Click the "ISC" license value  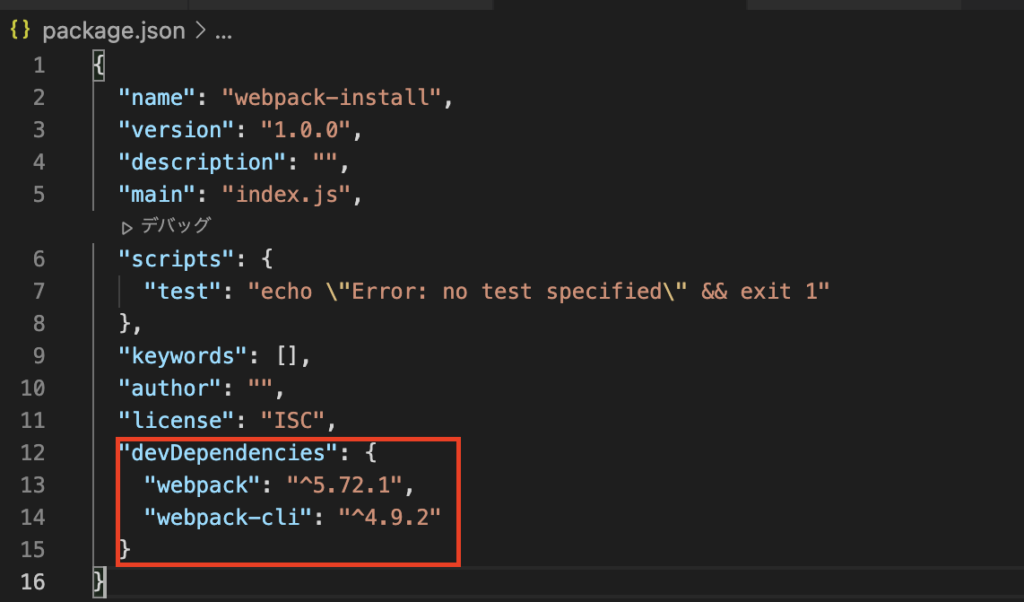[293, 421]
